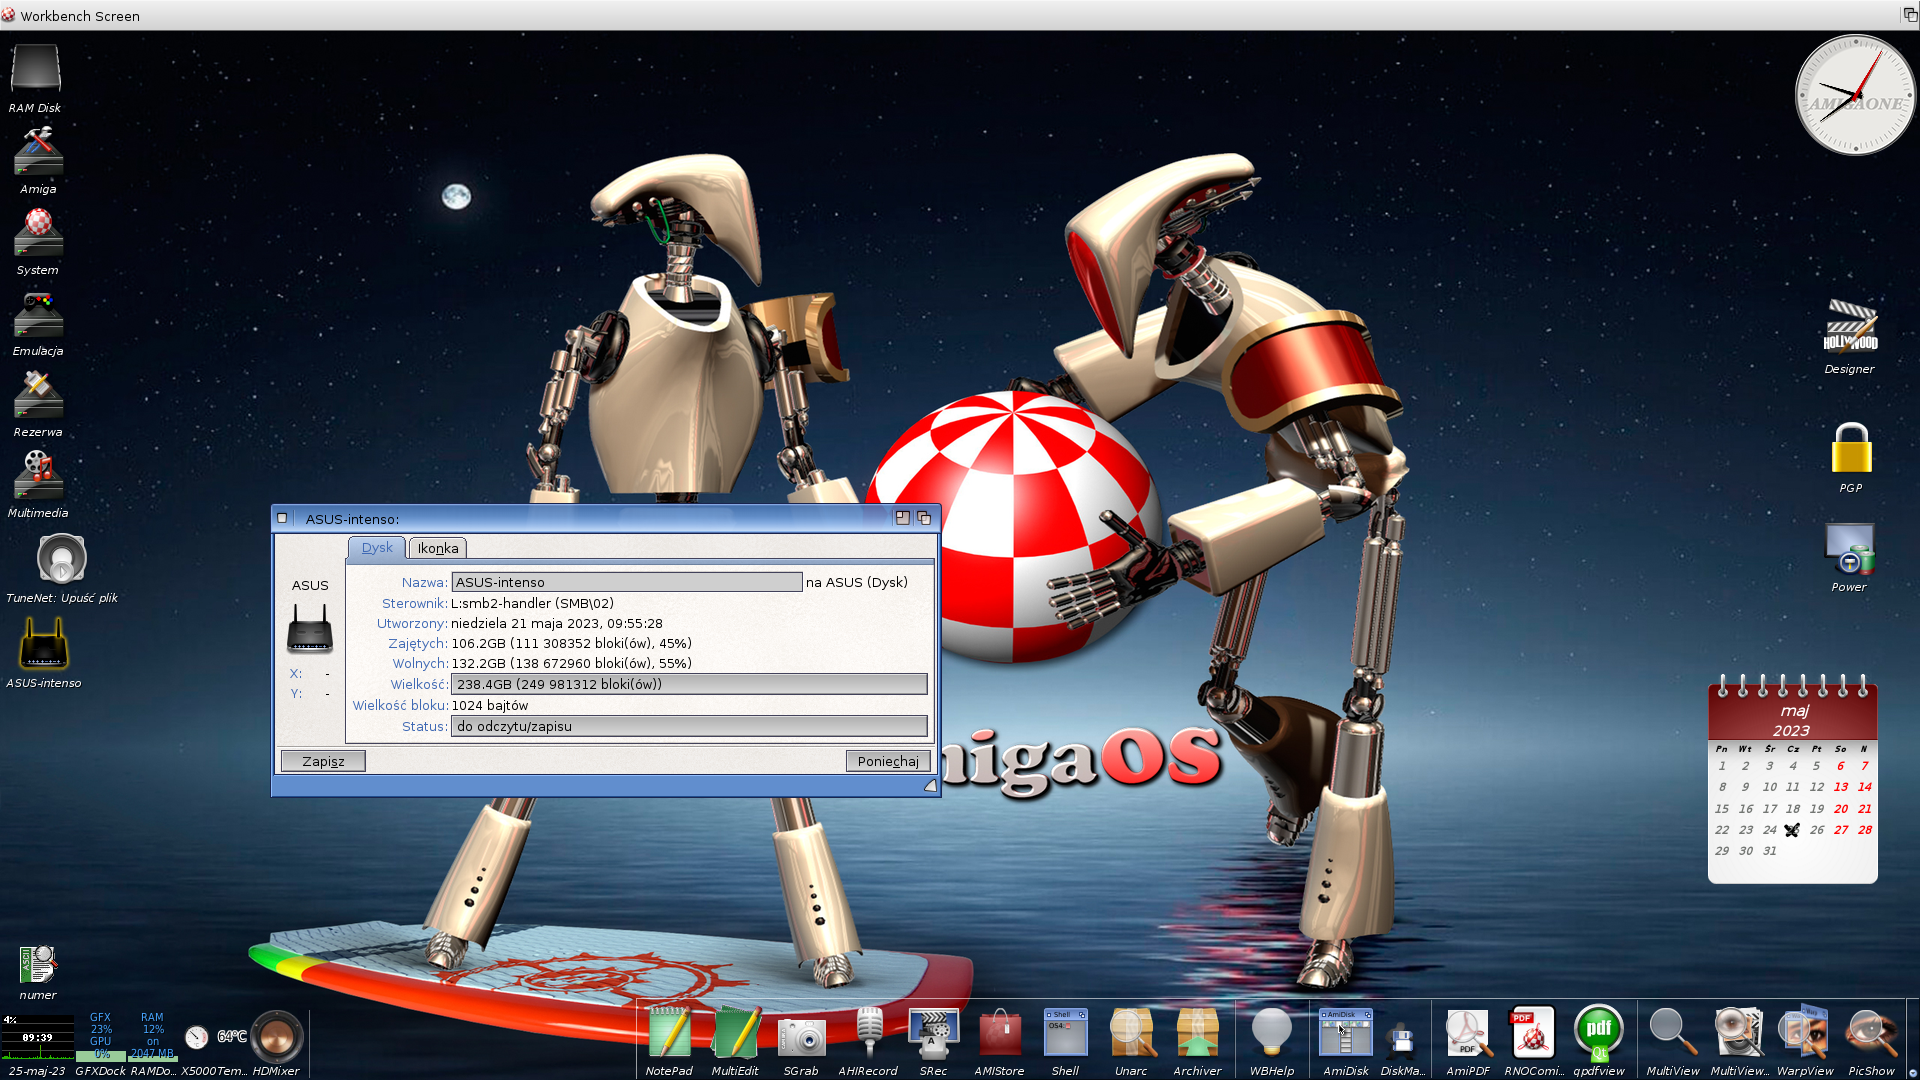Click the Poniechaj button
1920x1080 pixels.
coord(888,761)
